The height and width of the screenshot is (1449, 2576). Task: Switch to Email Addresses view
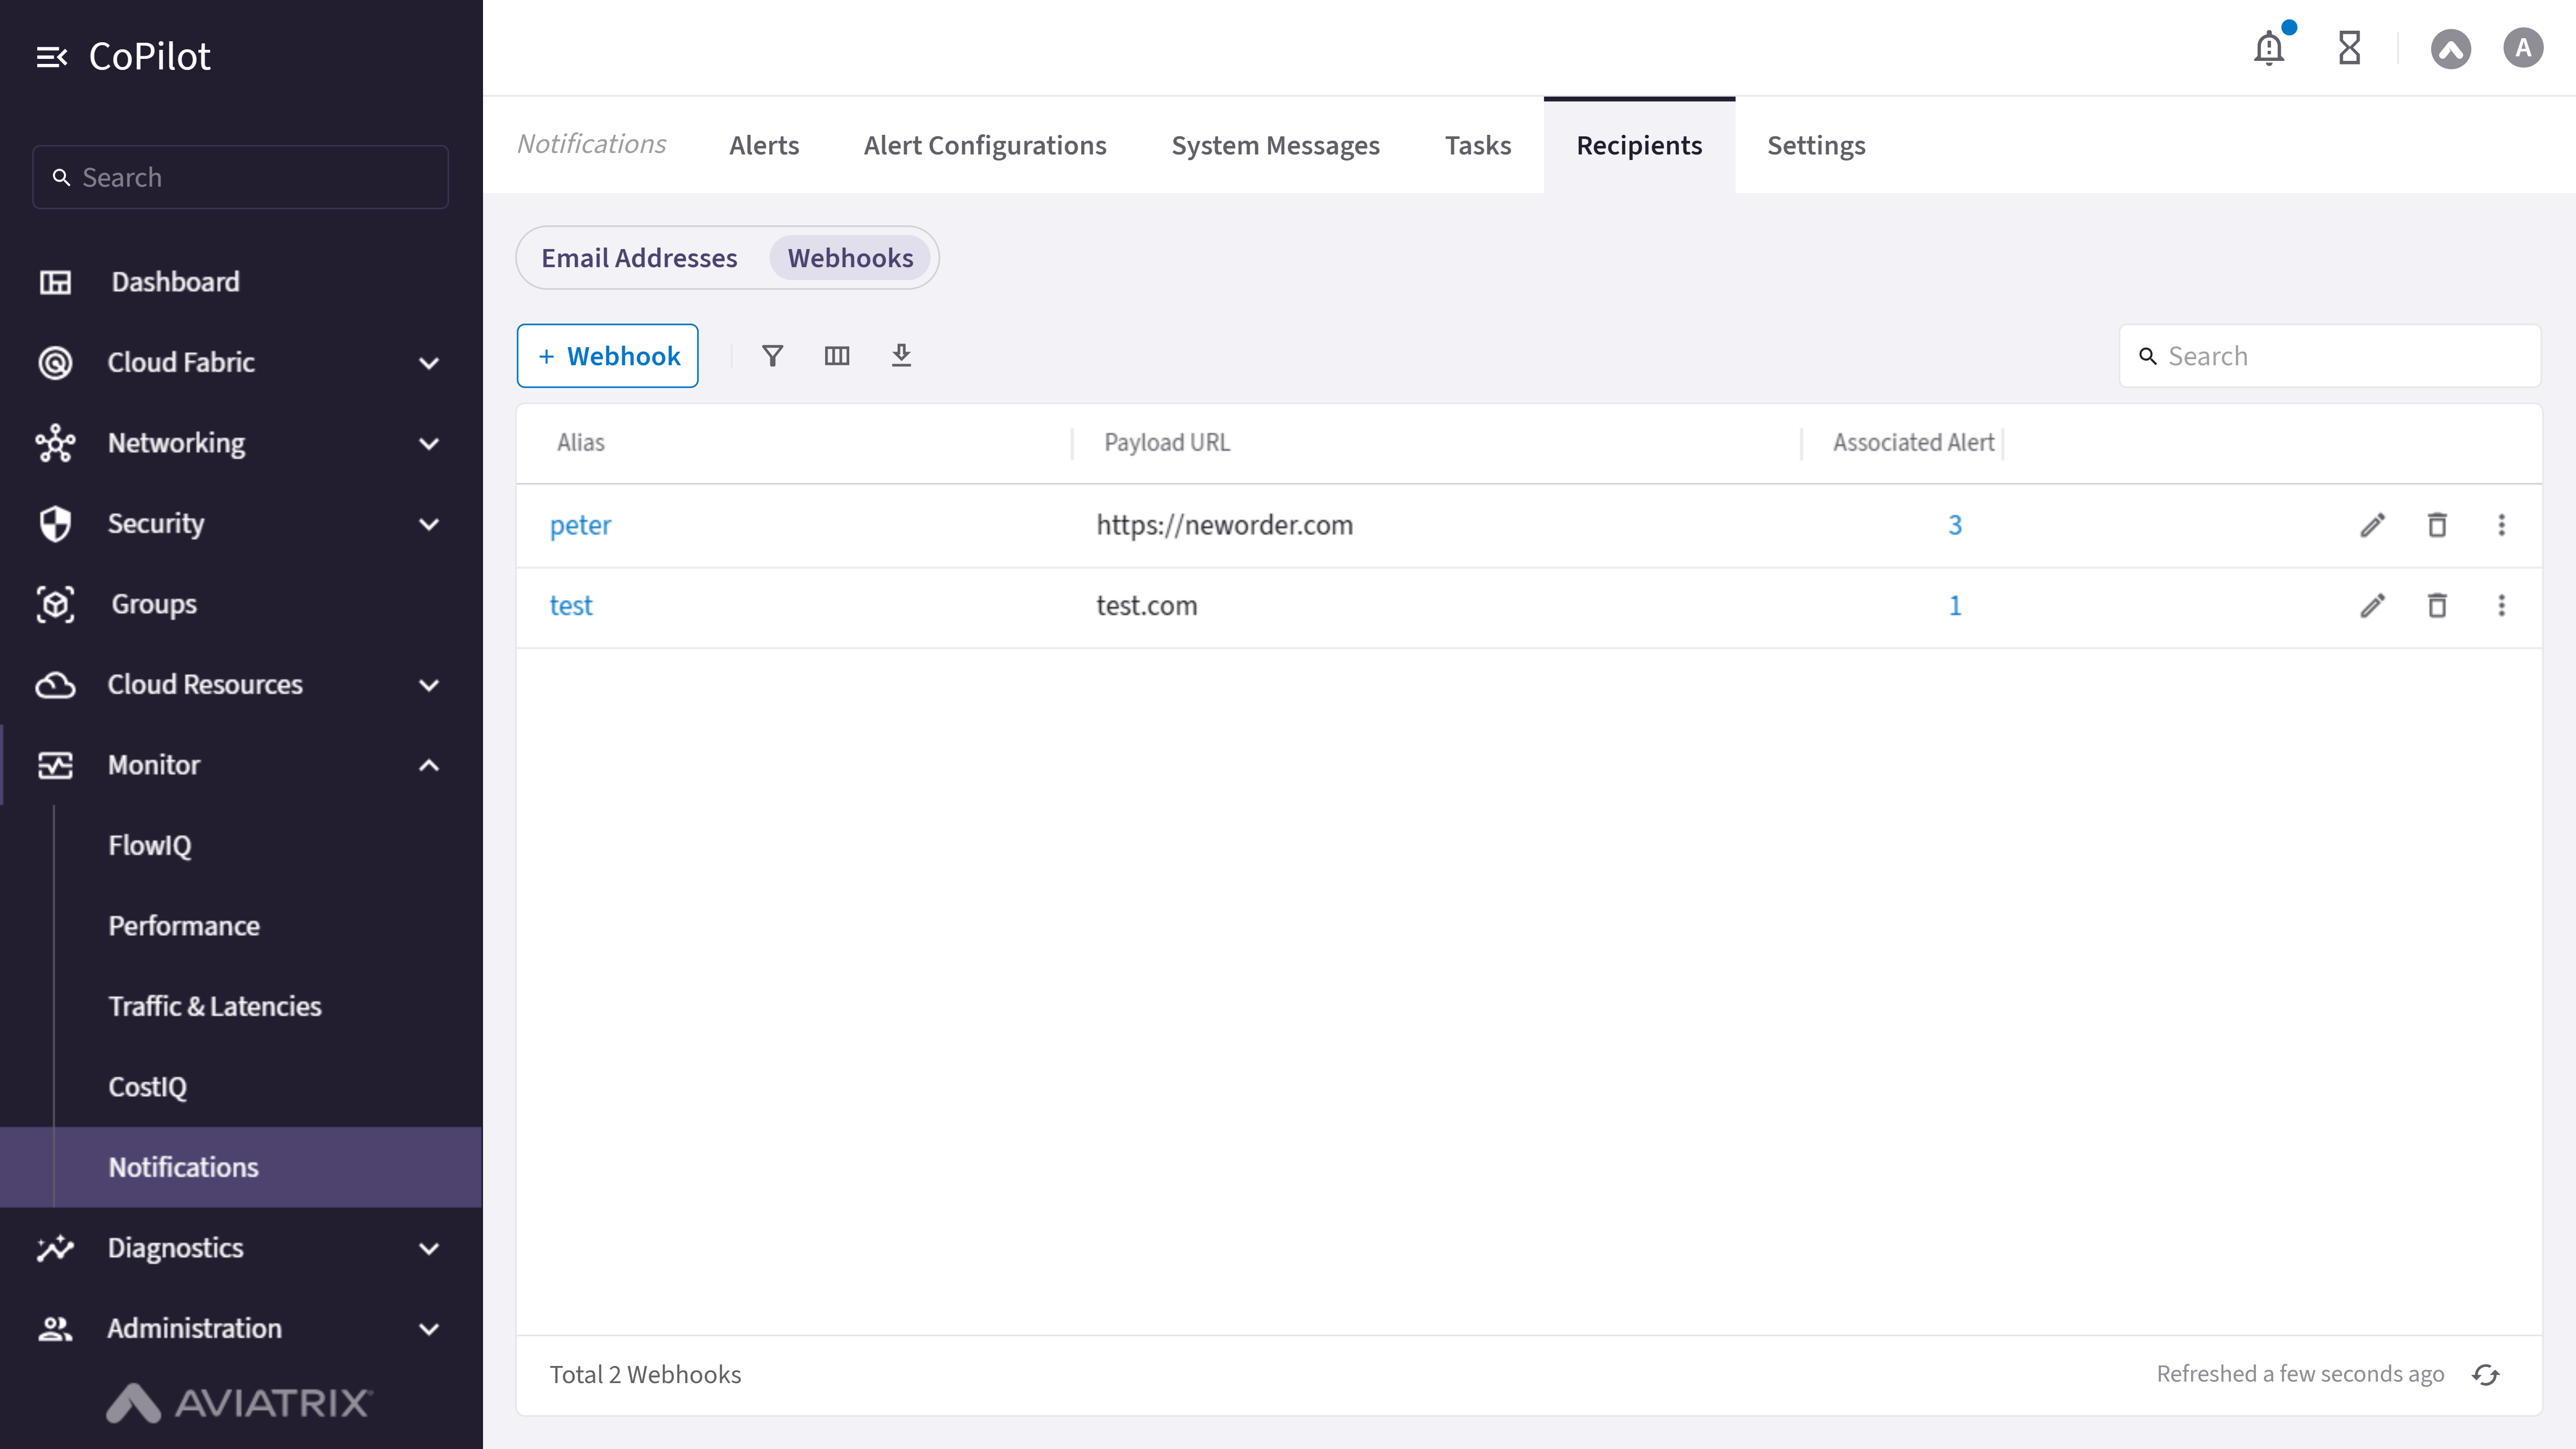tap(639, 258)
